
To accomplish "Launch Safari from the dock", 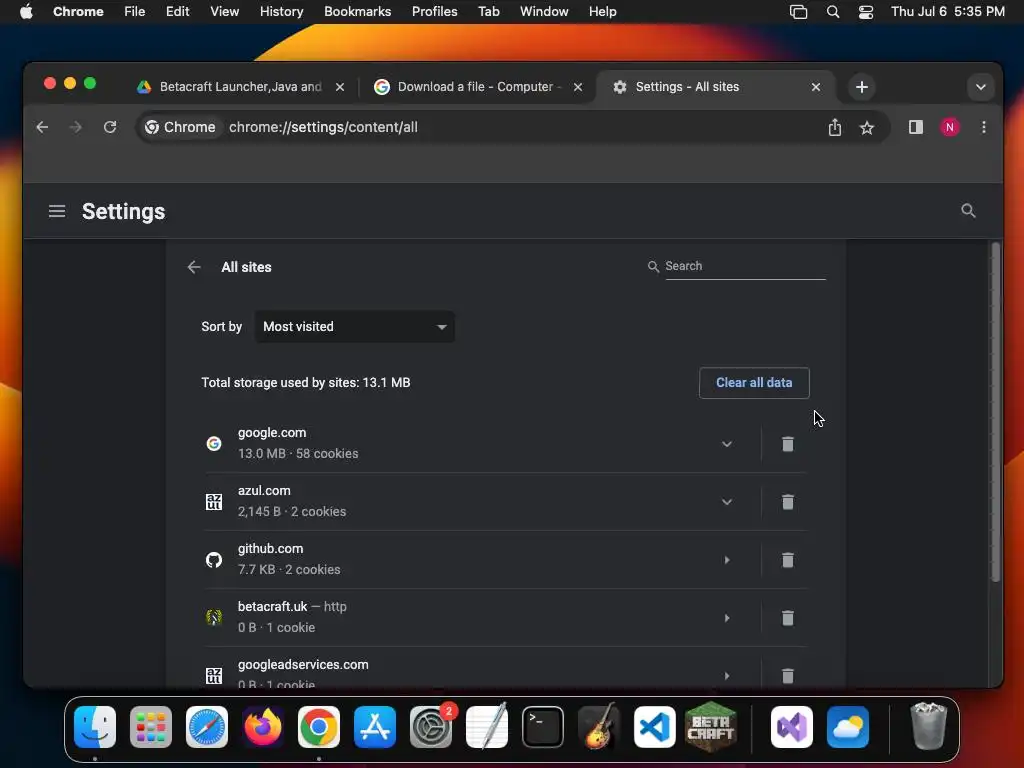I will [207, 726].
